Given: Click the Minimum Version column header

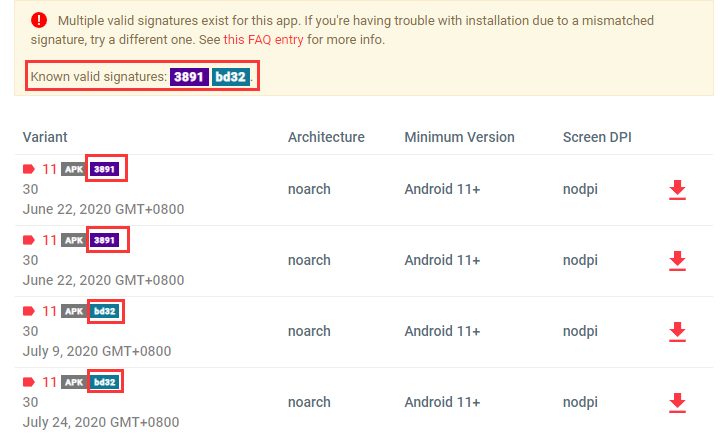Looking at the screenshot, I should point(459,137).
